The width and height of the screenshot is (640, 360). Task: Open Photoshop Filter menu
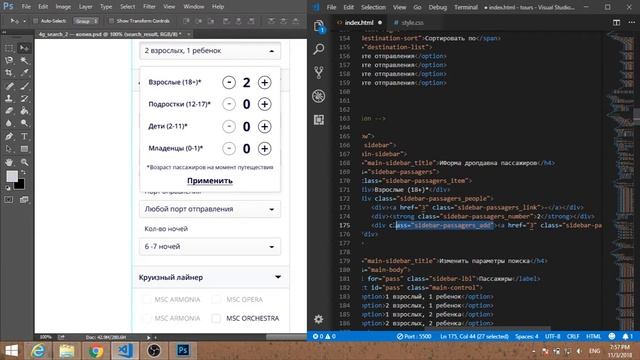click(x=149, y=7)
